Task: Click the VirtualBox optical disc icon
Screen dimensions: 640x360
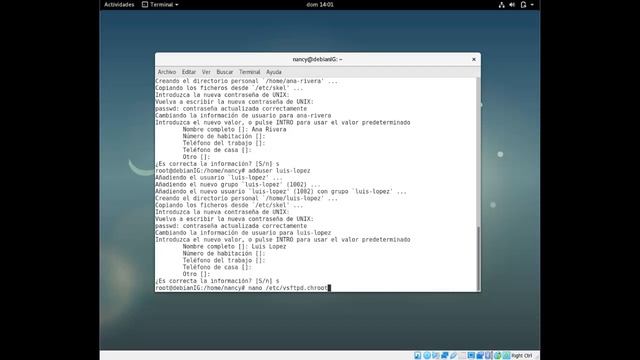Action: (x=427, y=356)
